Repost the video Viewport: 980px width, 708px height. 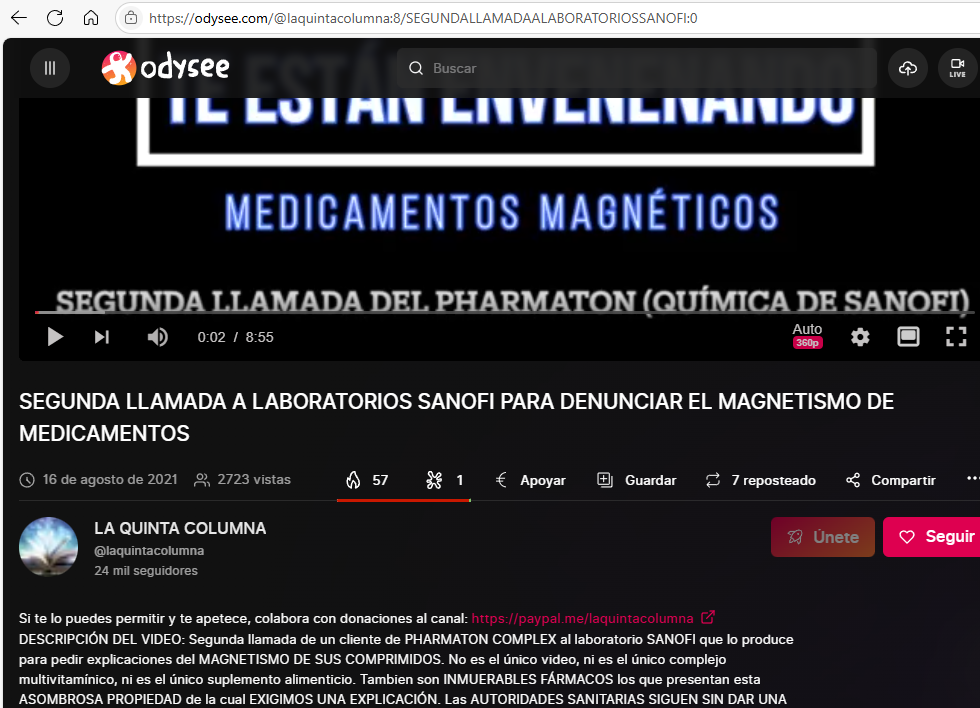pyautogui.click(x=760, y=480)
